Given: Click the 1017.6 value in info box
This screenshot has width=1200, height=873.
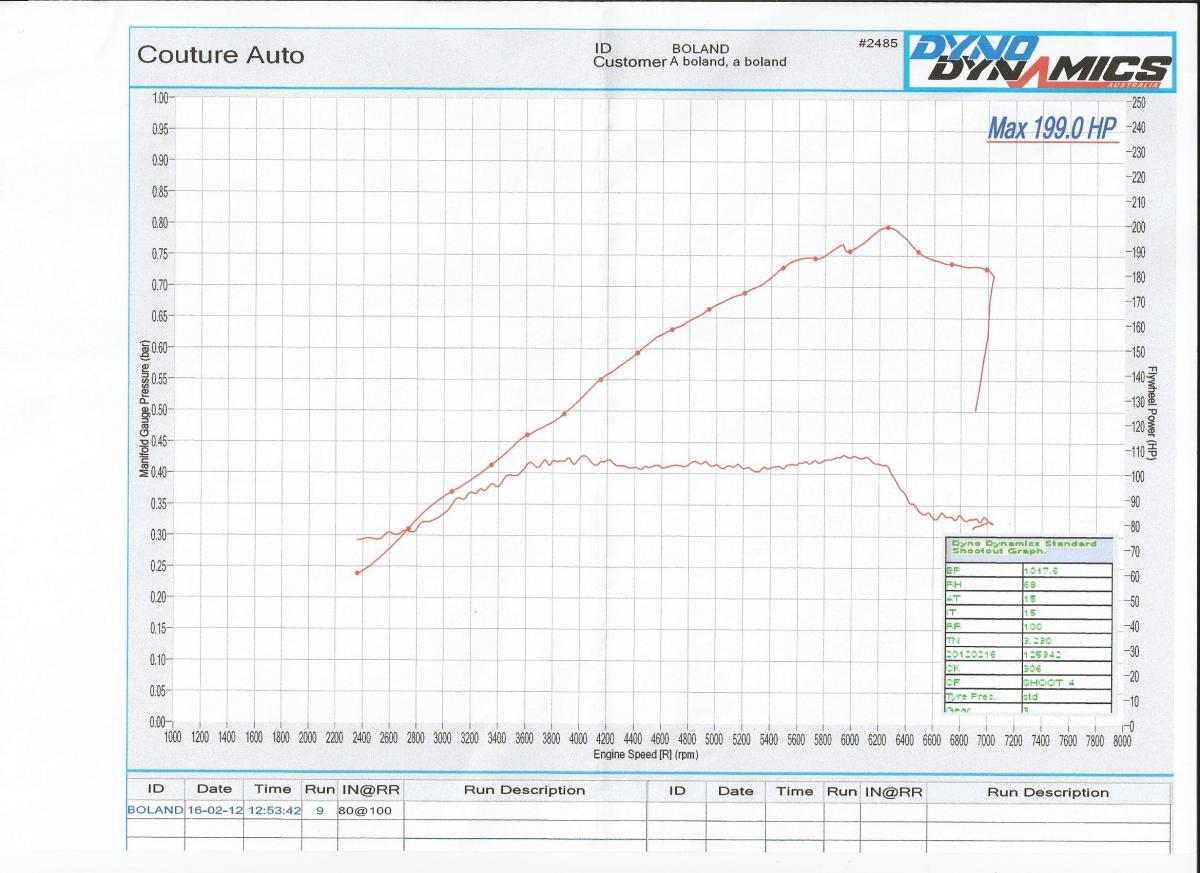Looking at the screenshot, I should coord(1041,571).
